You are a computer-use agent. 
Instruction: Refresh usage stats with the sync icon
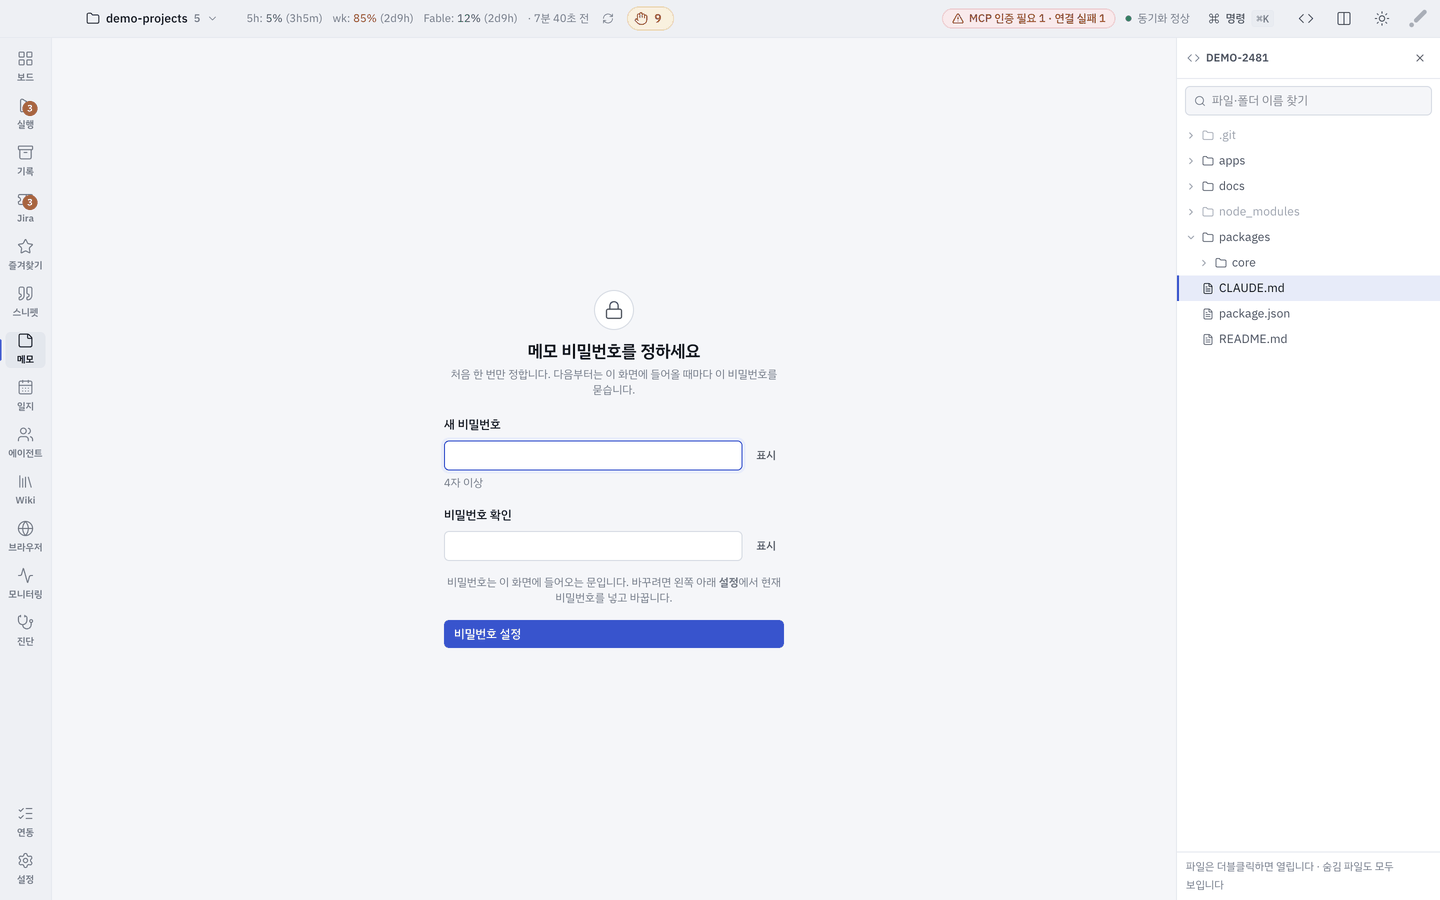[608, 18]
